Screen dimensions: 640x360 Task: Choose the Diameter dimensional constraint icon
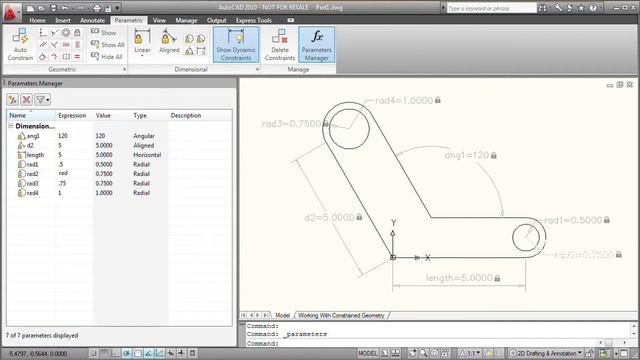201,39
